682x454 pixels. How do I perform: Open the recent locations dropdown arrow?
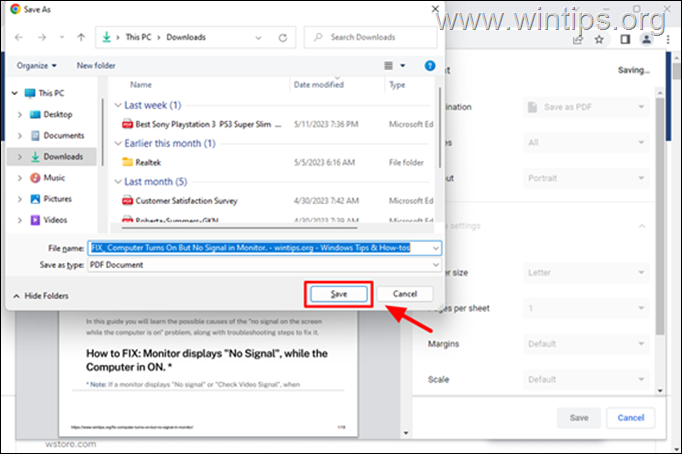point(62,37)
